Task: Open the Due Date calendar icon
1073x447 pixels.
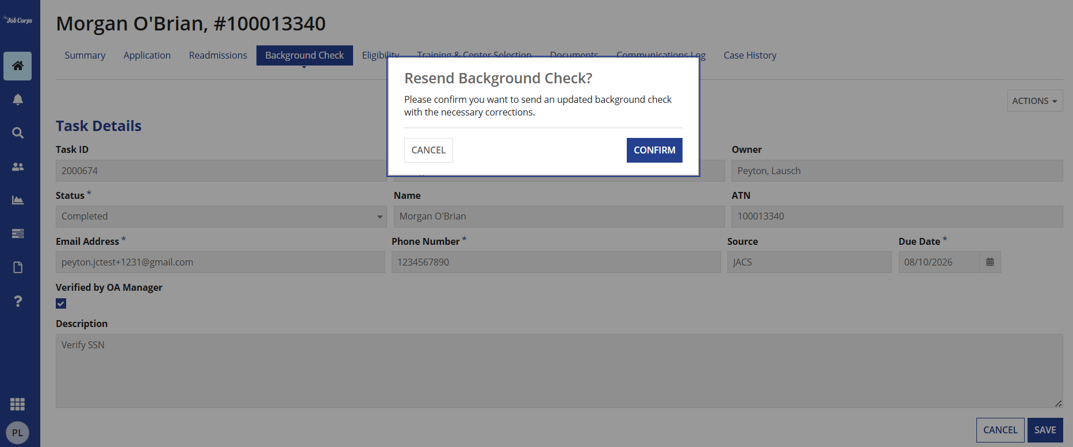Action: click(990, 262)
